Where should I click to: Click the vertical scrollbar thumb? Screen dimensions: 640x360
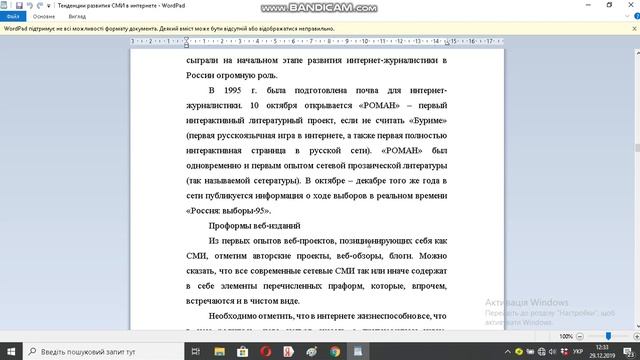click(x=637, y=148)
